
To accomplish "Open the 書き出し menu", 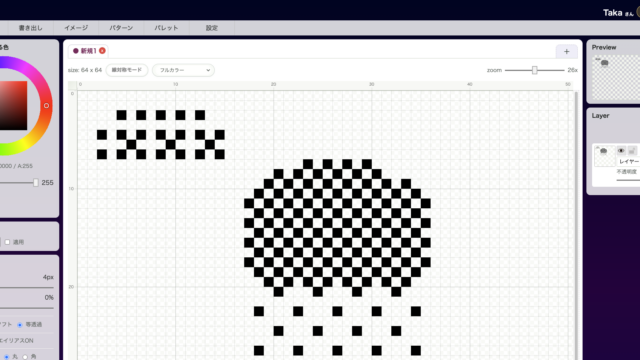I will pos(31,28).
